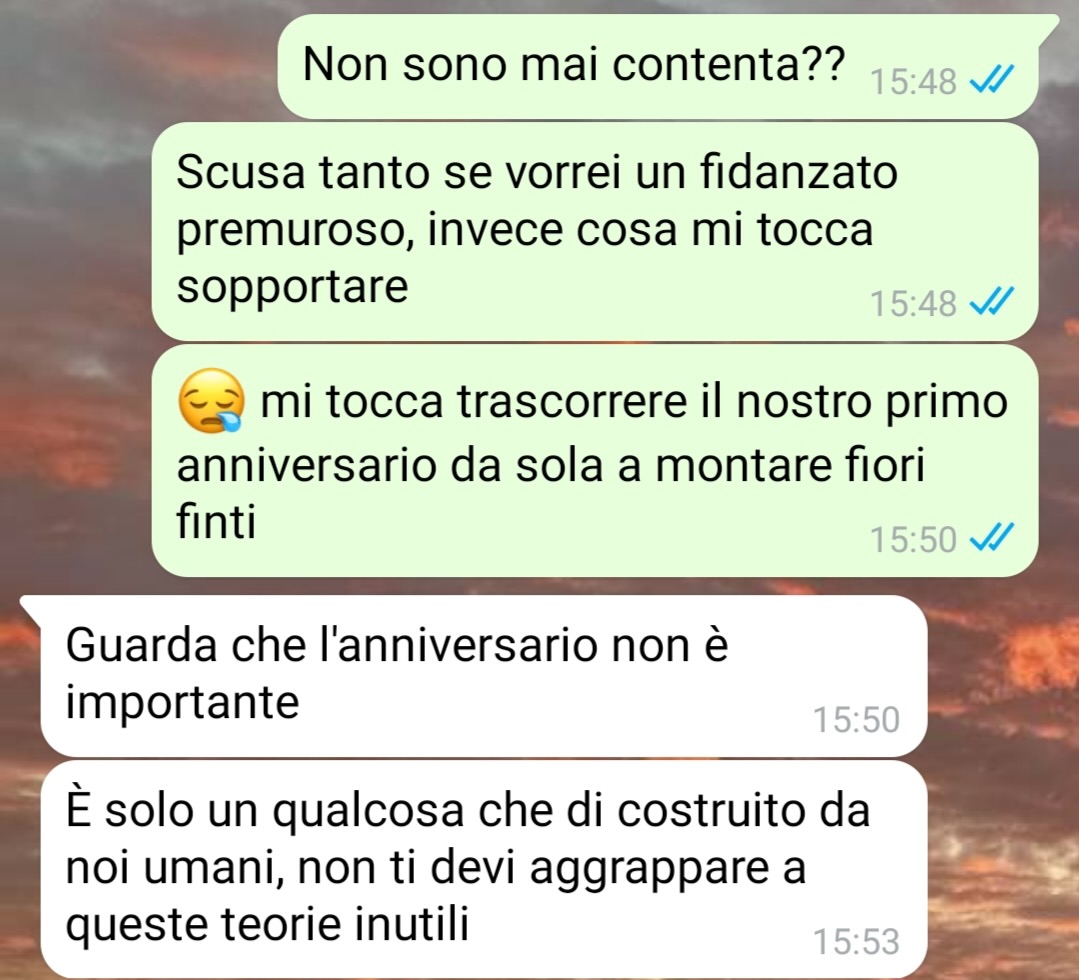
Task: Tap the read checkmarks on the 'fiori finti' message
Action: coord(991,538)
